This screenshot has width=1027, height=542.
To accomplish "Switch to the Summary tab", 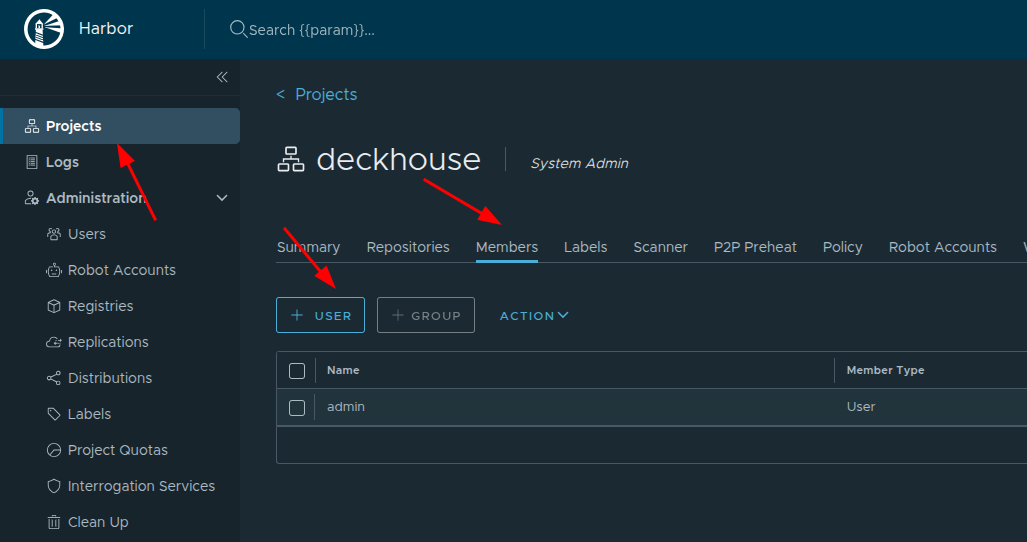I will click(308, 247).
